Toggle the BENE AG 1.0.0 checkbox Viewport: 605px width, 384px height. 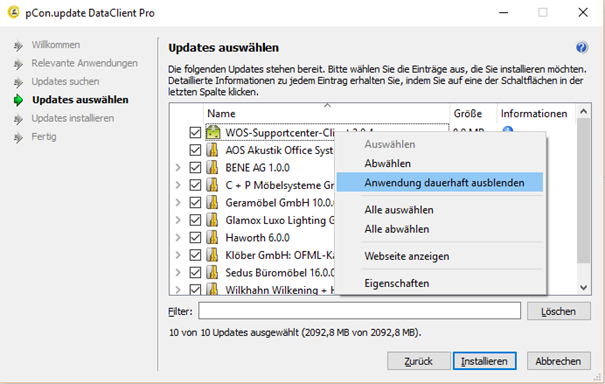[x=195, y=167]
